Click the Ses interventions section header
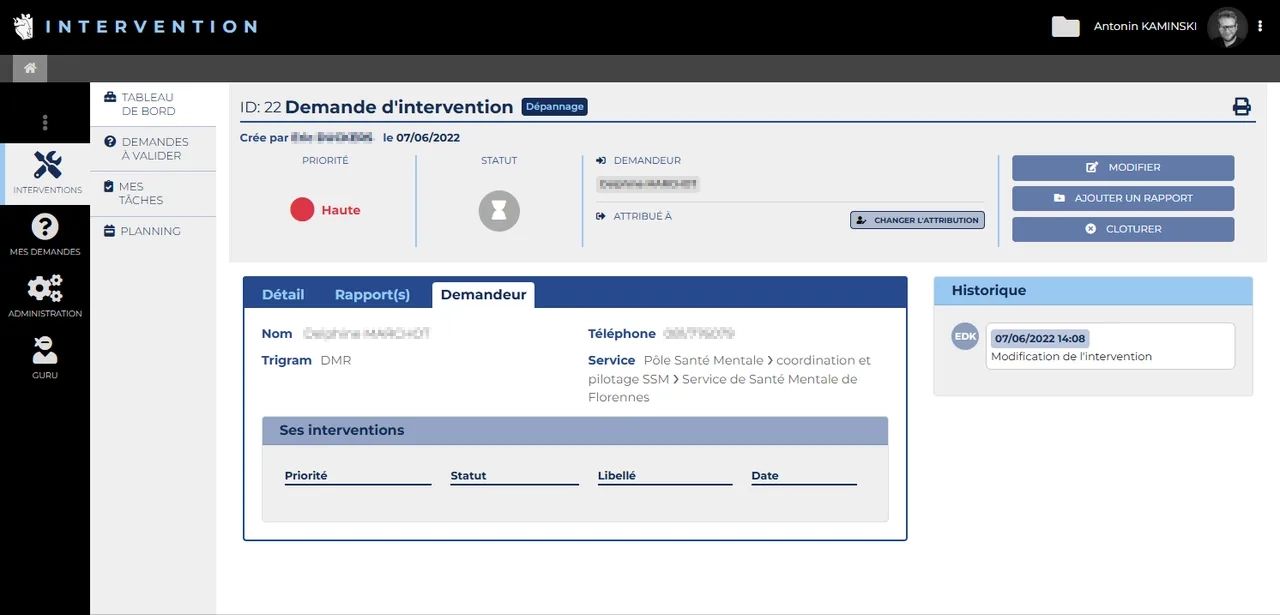1280x615 pixels. (575, 431)
